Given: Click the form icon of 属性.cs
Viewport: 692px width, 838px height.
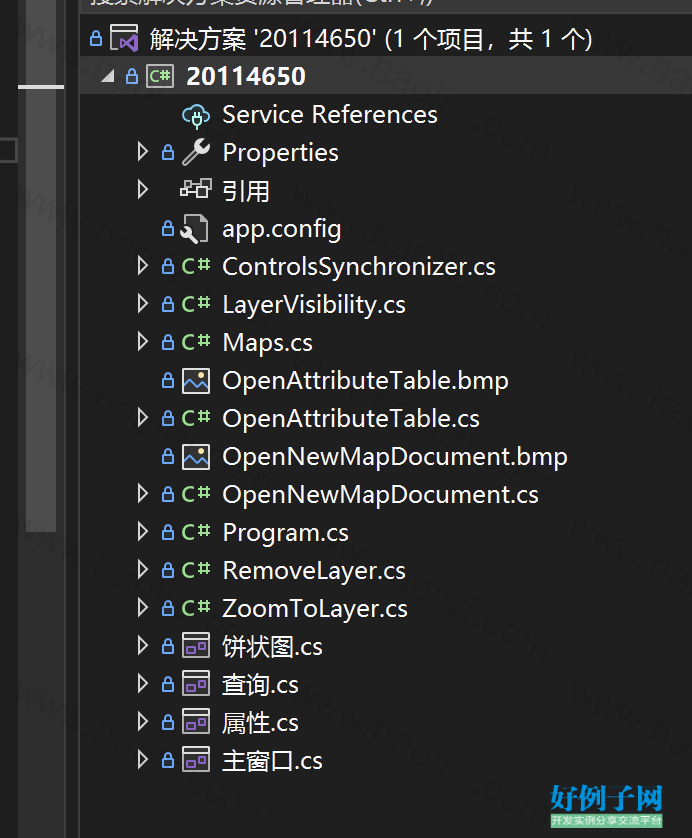Looking at the screenshot, I should [196, 721].
